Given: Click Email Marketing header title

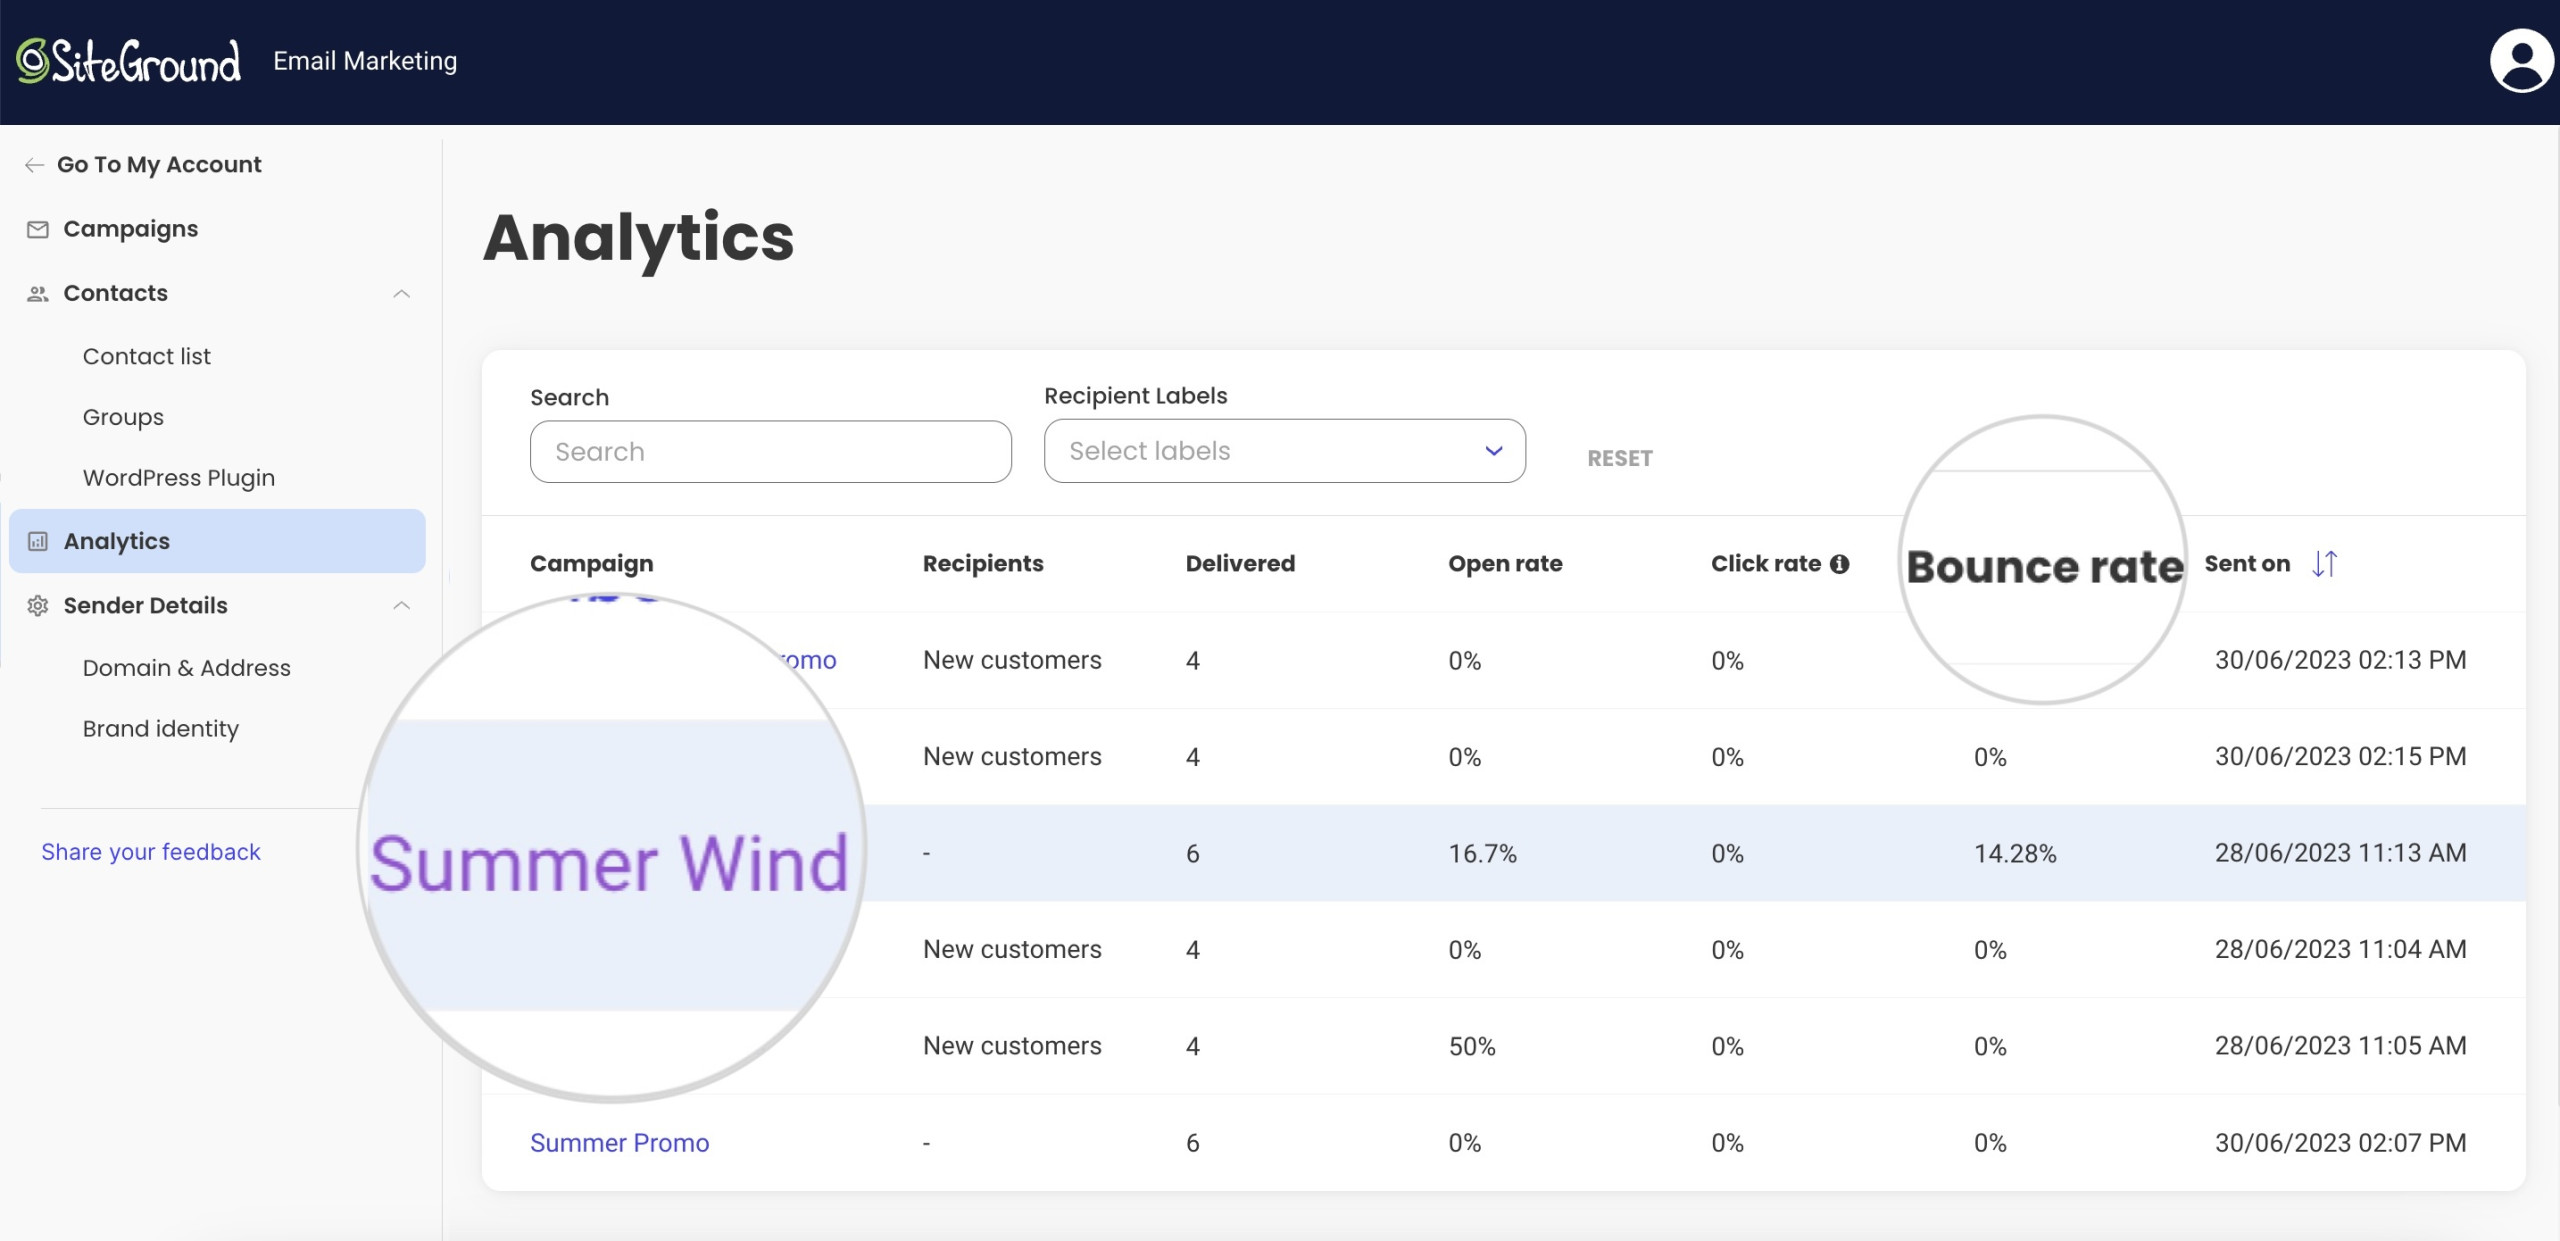Looking at the screenshot, I should tap(365, 61).
